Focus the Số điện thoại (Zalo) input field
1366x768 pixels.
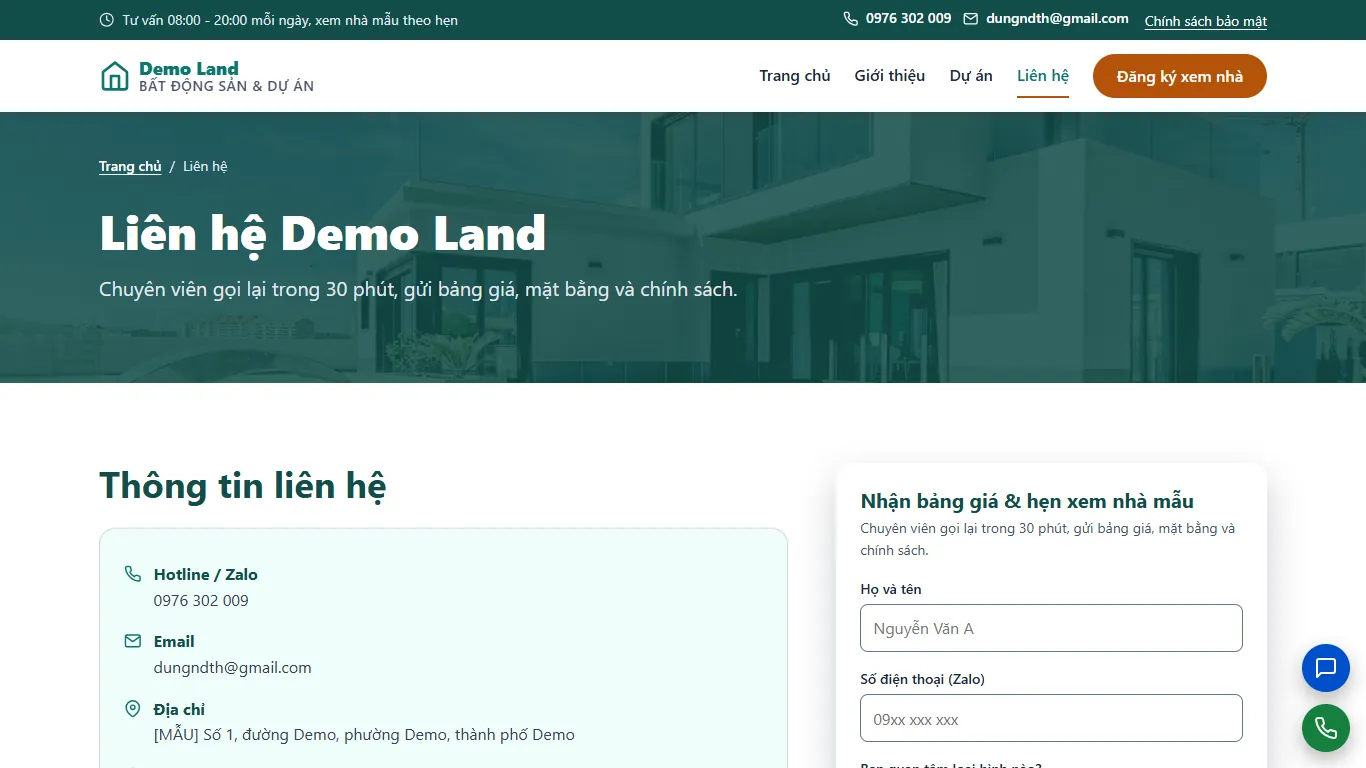click(x=1051, y=718)
